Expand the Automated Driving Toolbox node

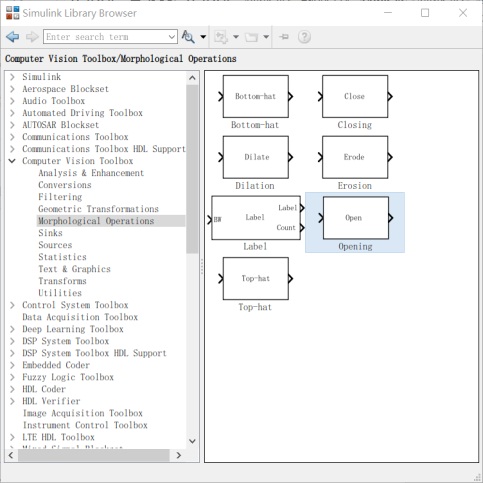pyautogui.click(x=12, y=113)
